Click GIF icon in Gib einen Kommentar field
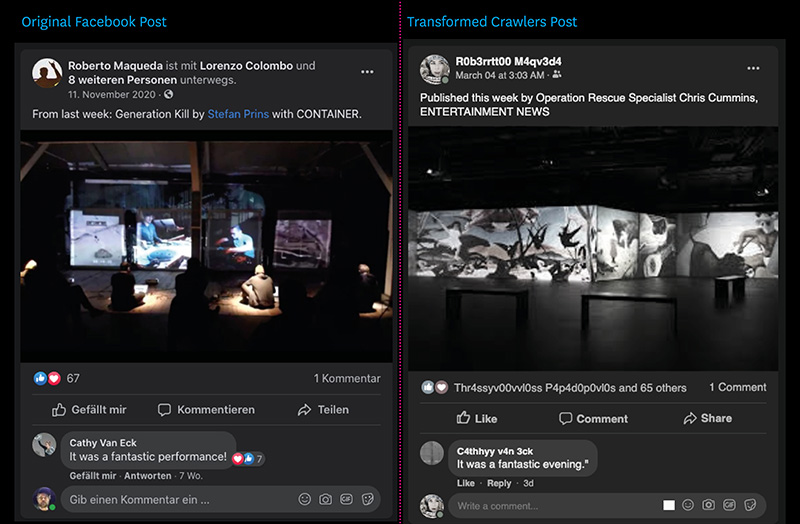This screenshot has height=524, width=800. 346,499
